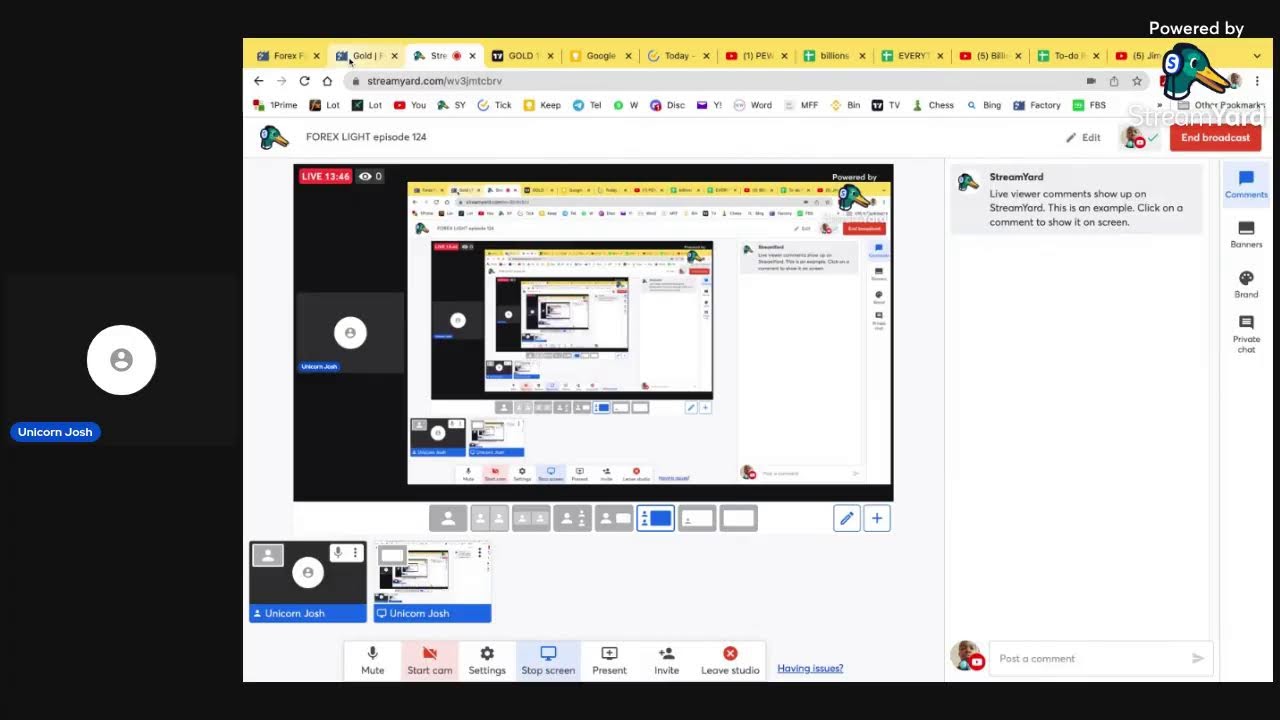Open the Having issues? link
The image size is (1280, 720).
[x=810, y=668]
